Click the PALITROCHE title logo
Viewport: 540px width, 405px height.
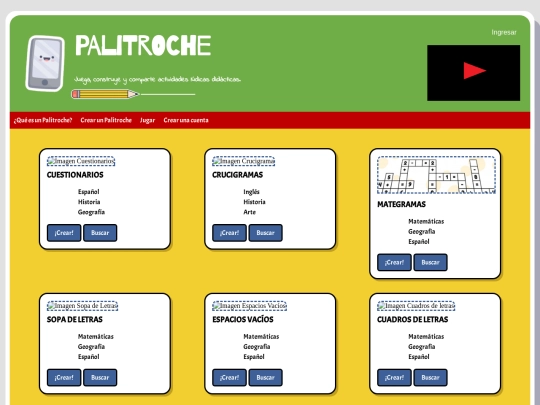(x=143, y=45)
